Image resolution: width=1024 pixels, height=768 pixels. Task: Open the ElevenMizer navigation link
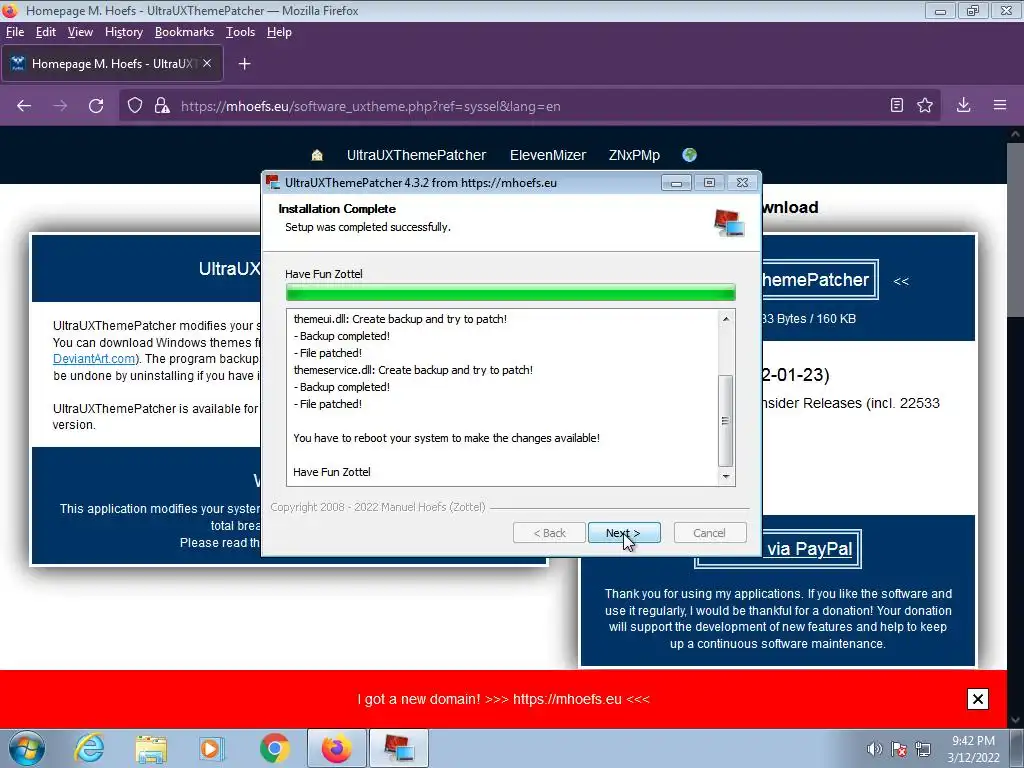[x=548, y=155]
